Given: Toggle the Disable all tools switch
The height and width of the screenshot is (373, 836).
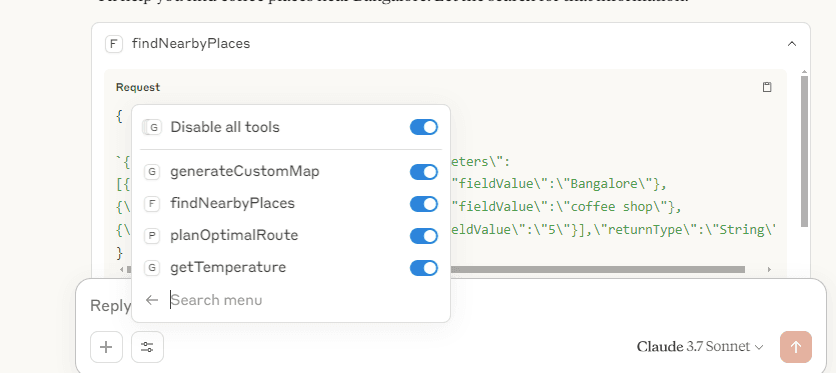Looking at the screenshot, I should pyautogui.click(x=424, y=127).
